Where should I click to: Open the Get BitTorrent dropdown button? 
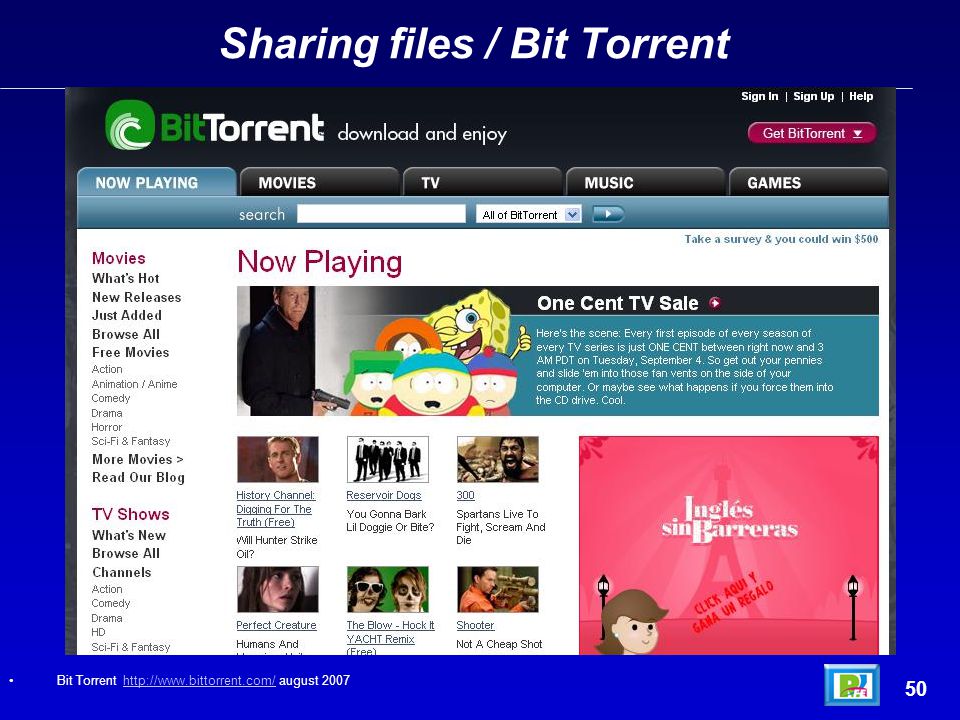[812, 133]
